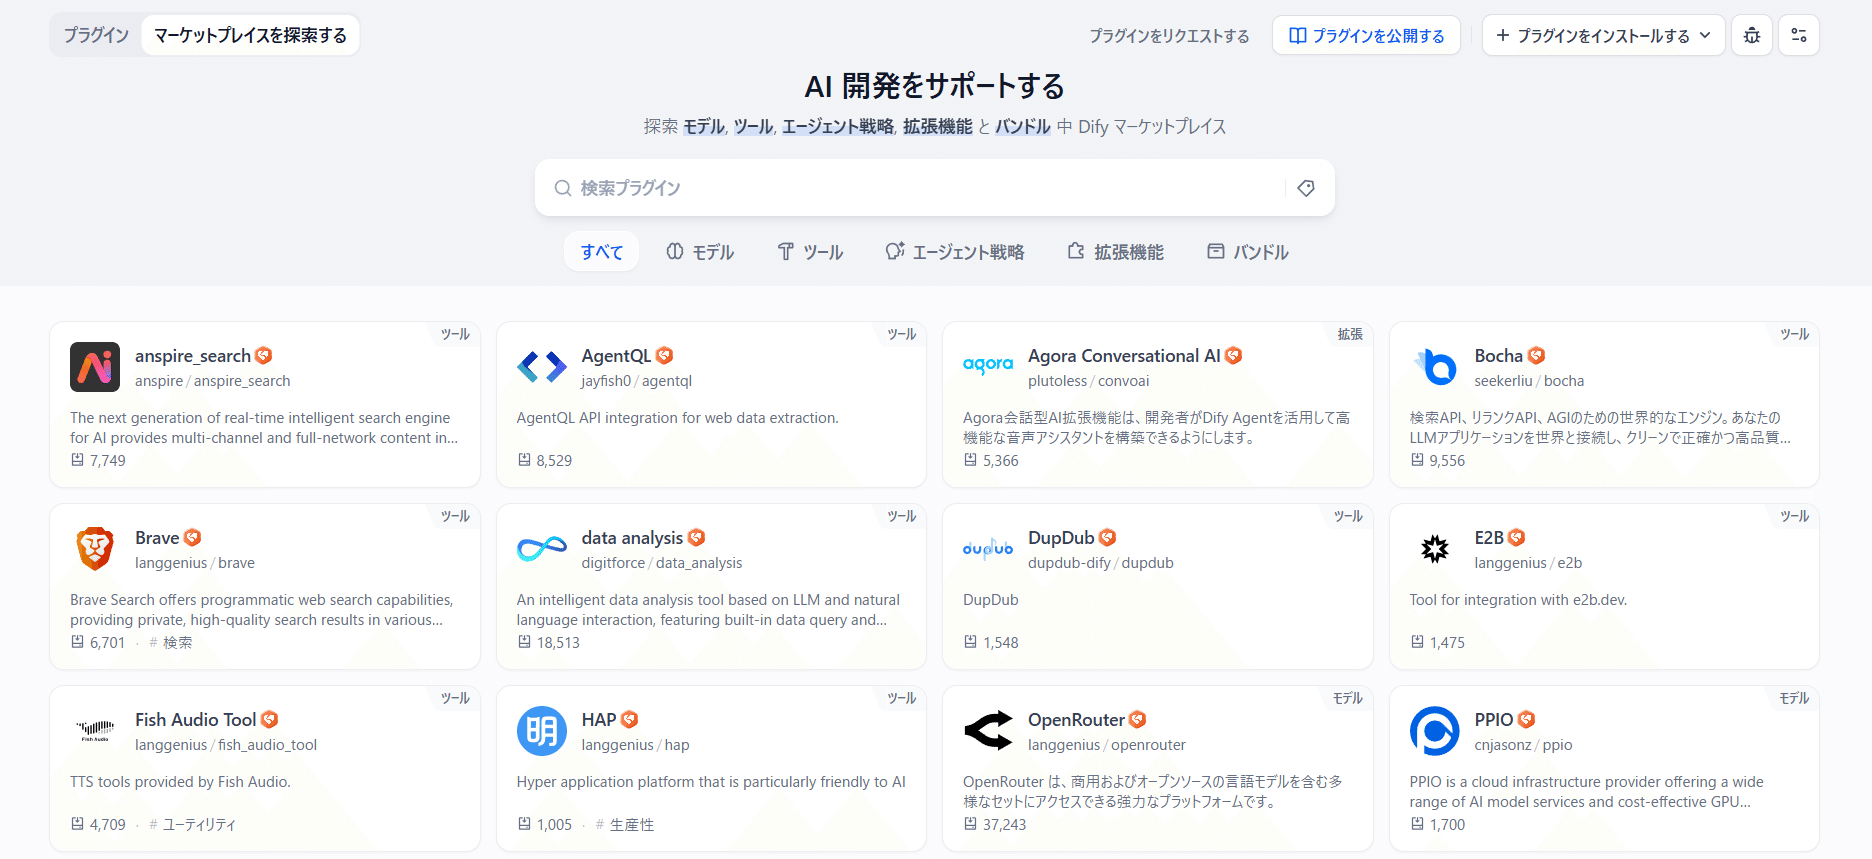Click the 検索 tag on Brave card
The height and width of the screenshot is (859, 1872).
[171, 643]
